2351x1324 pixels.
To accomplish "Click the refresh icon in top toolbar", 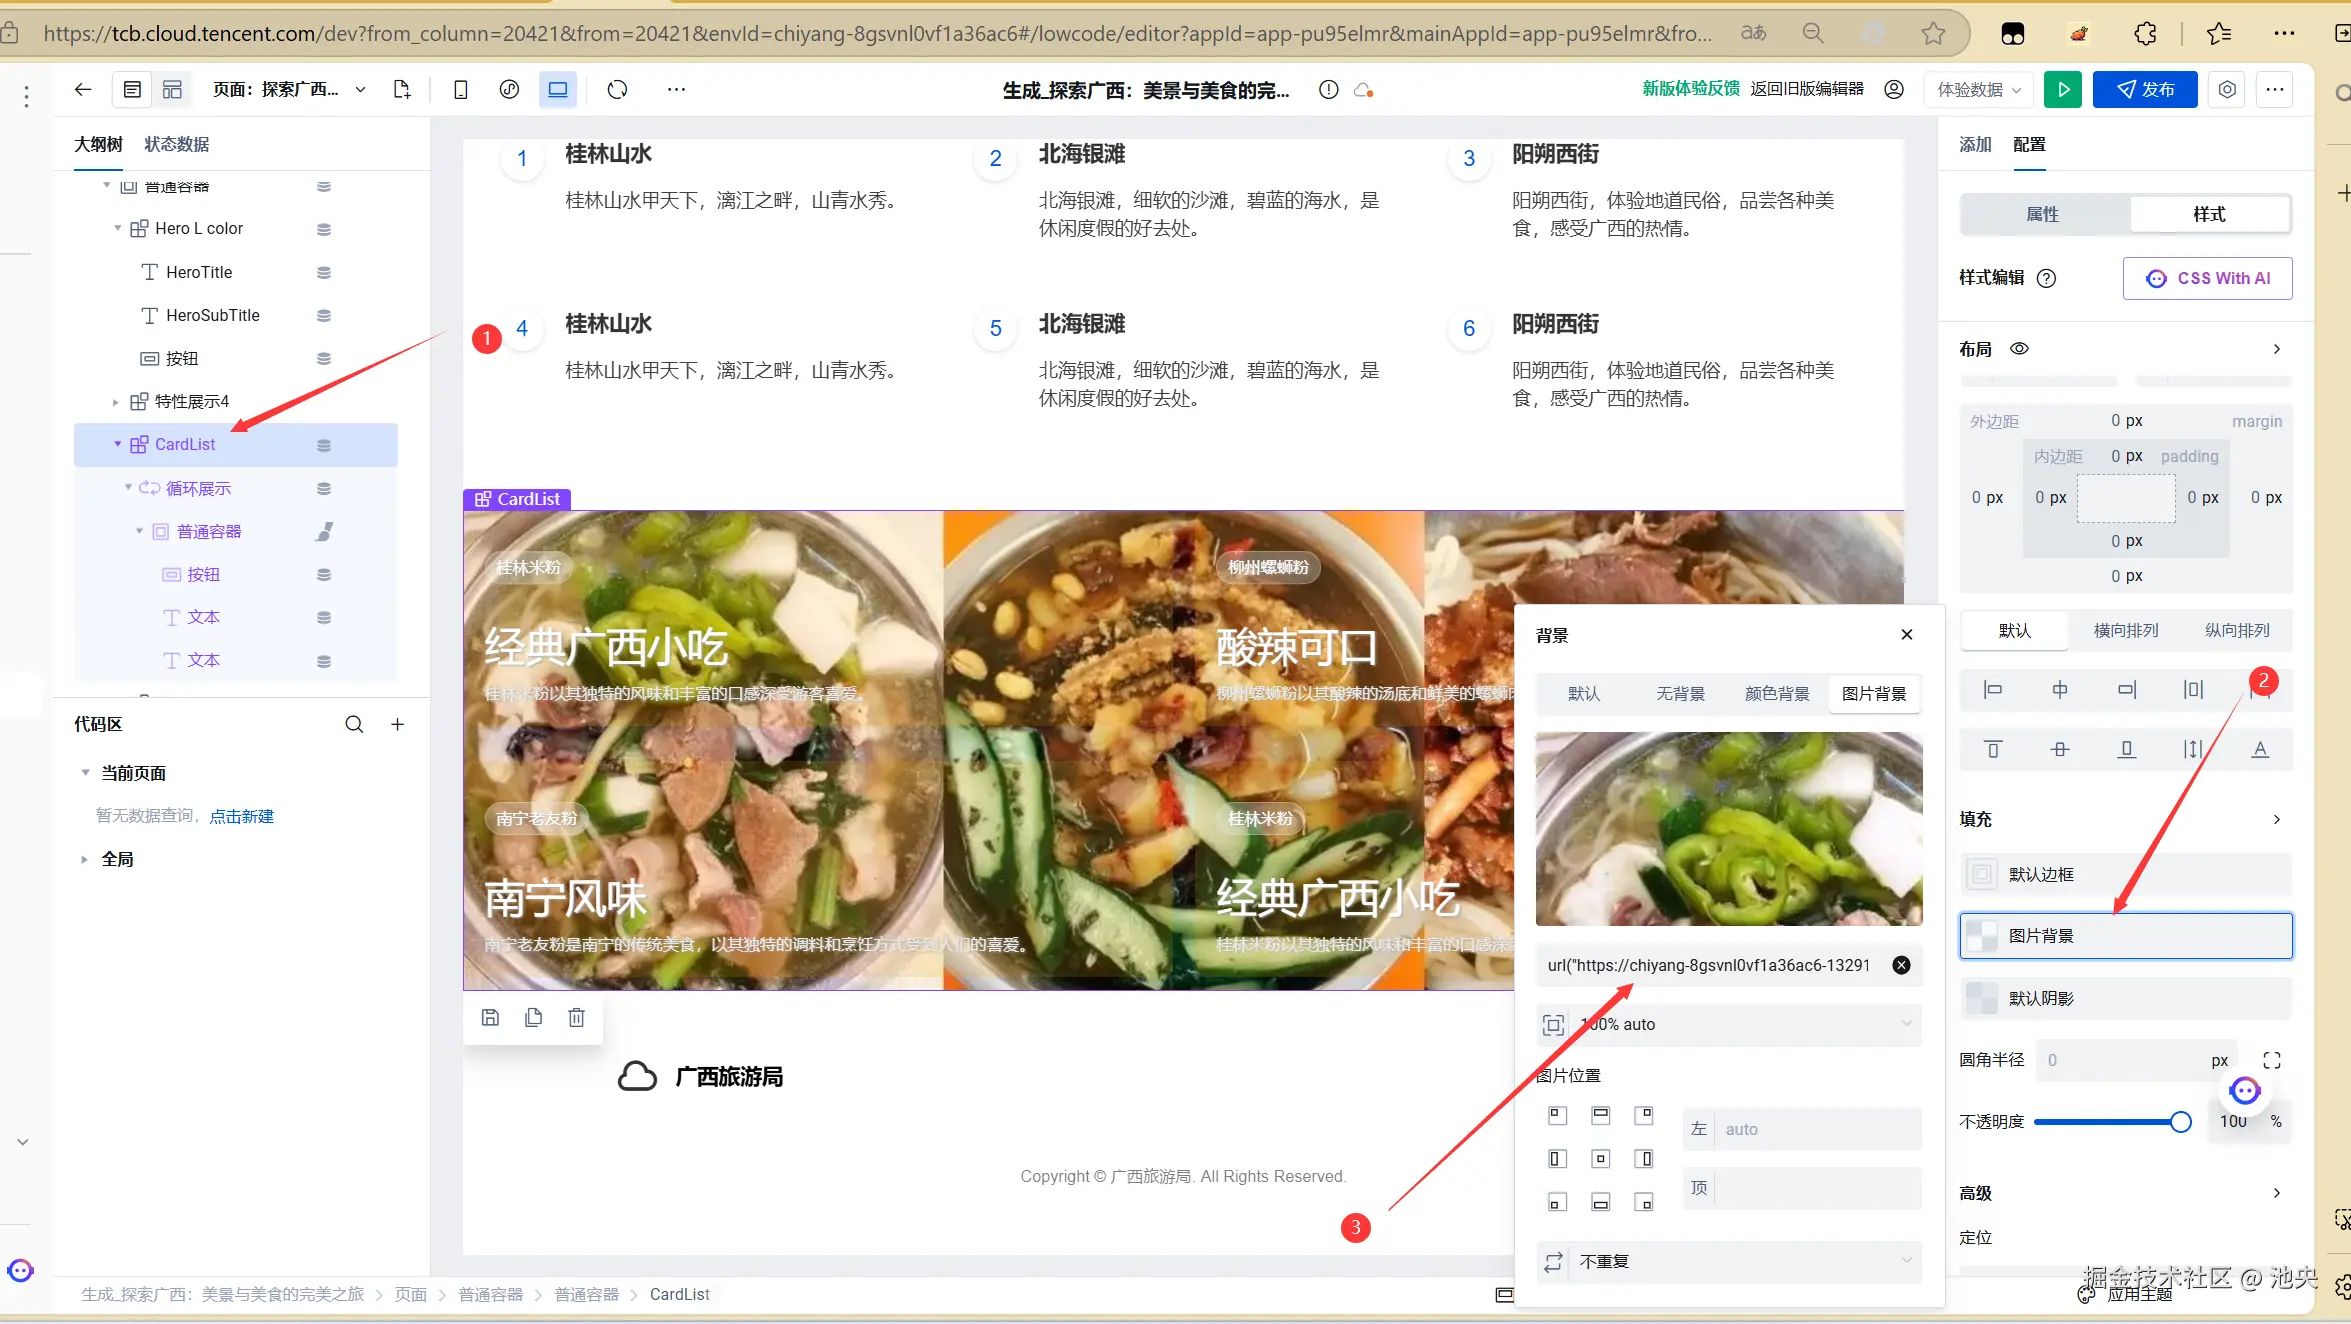I will pyautogui.click(x=617, y=89).
